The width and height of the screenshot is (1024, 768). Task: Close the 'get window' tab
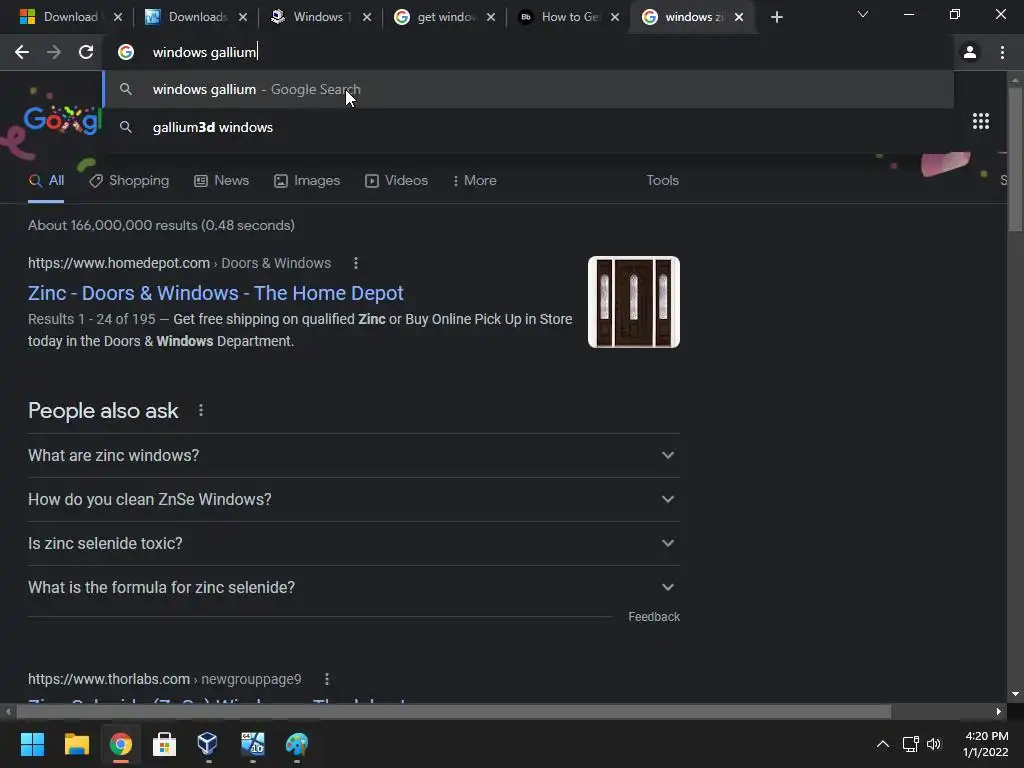tap(491, 18)
